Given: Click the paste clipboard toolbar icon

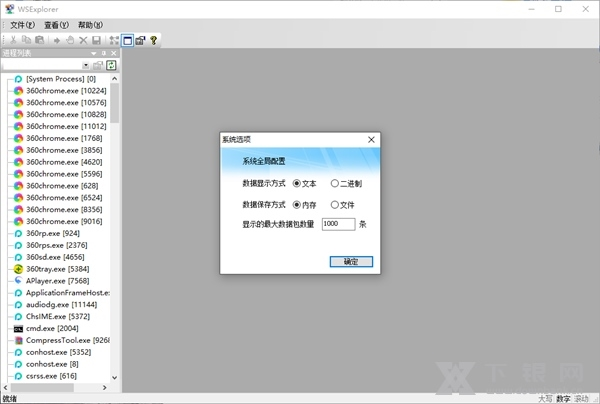Looking at the screenshot, I should 39,40.
